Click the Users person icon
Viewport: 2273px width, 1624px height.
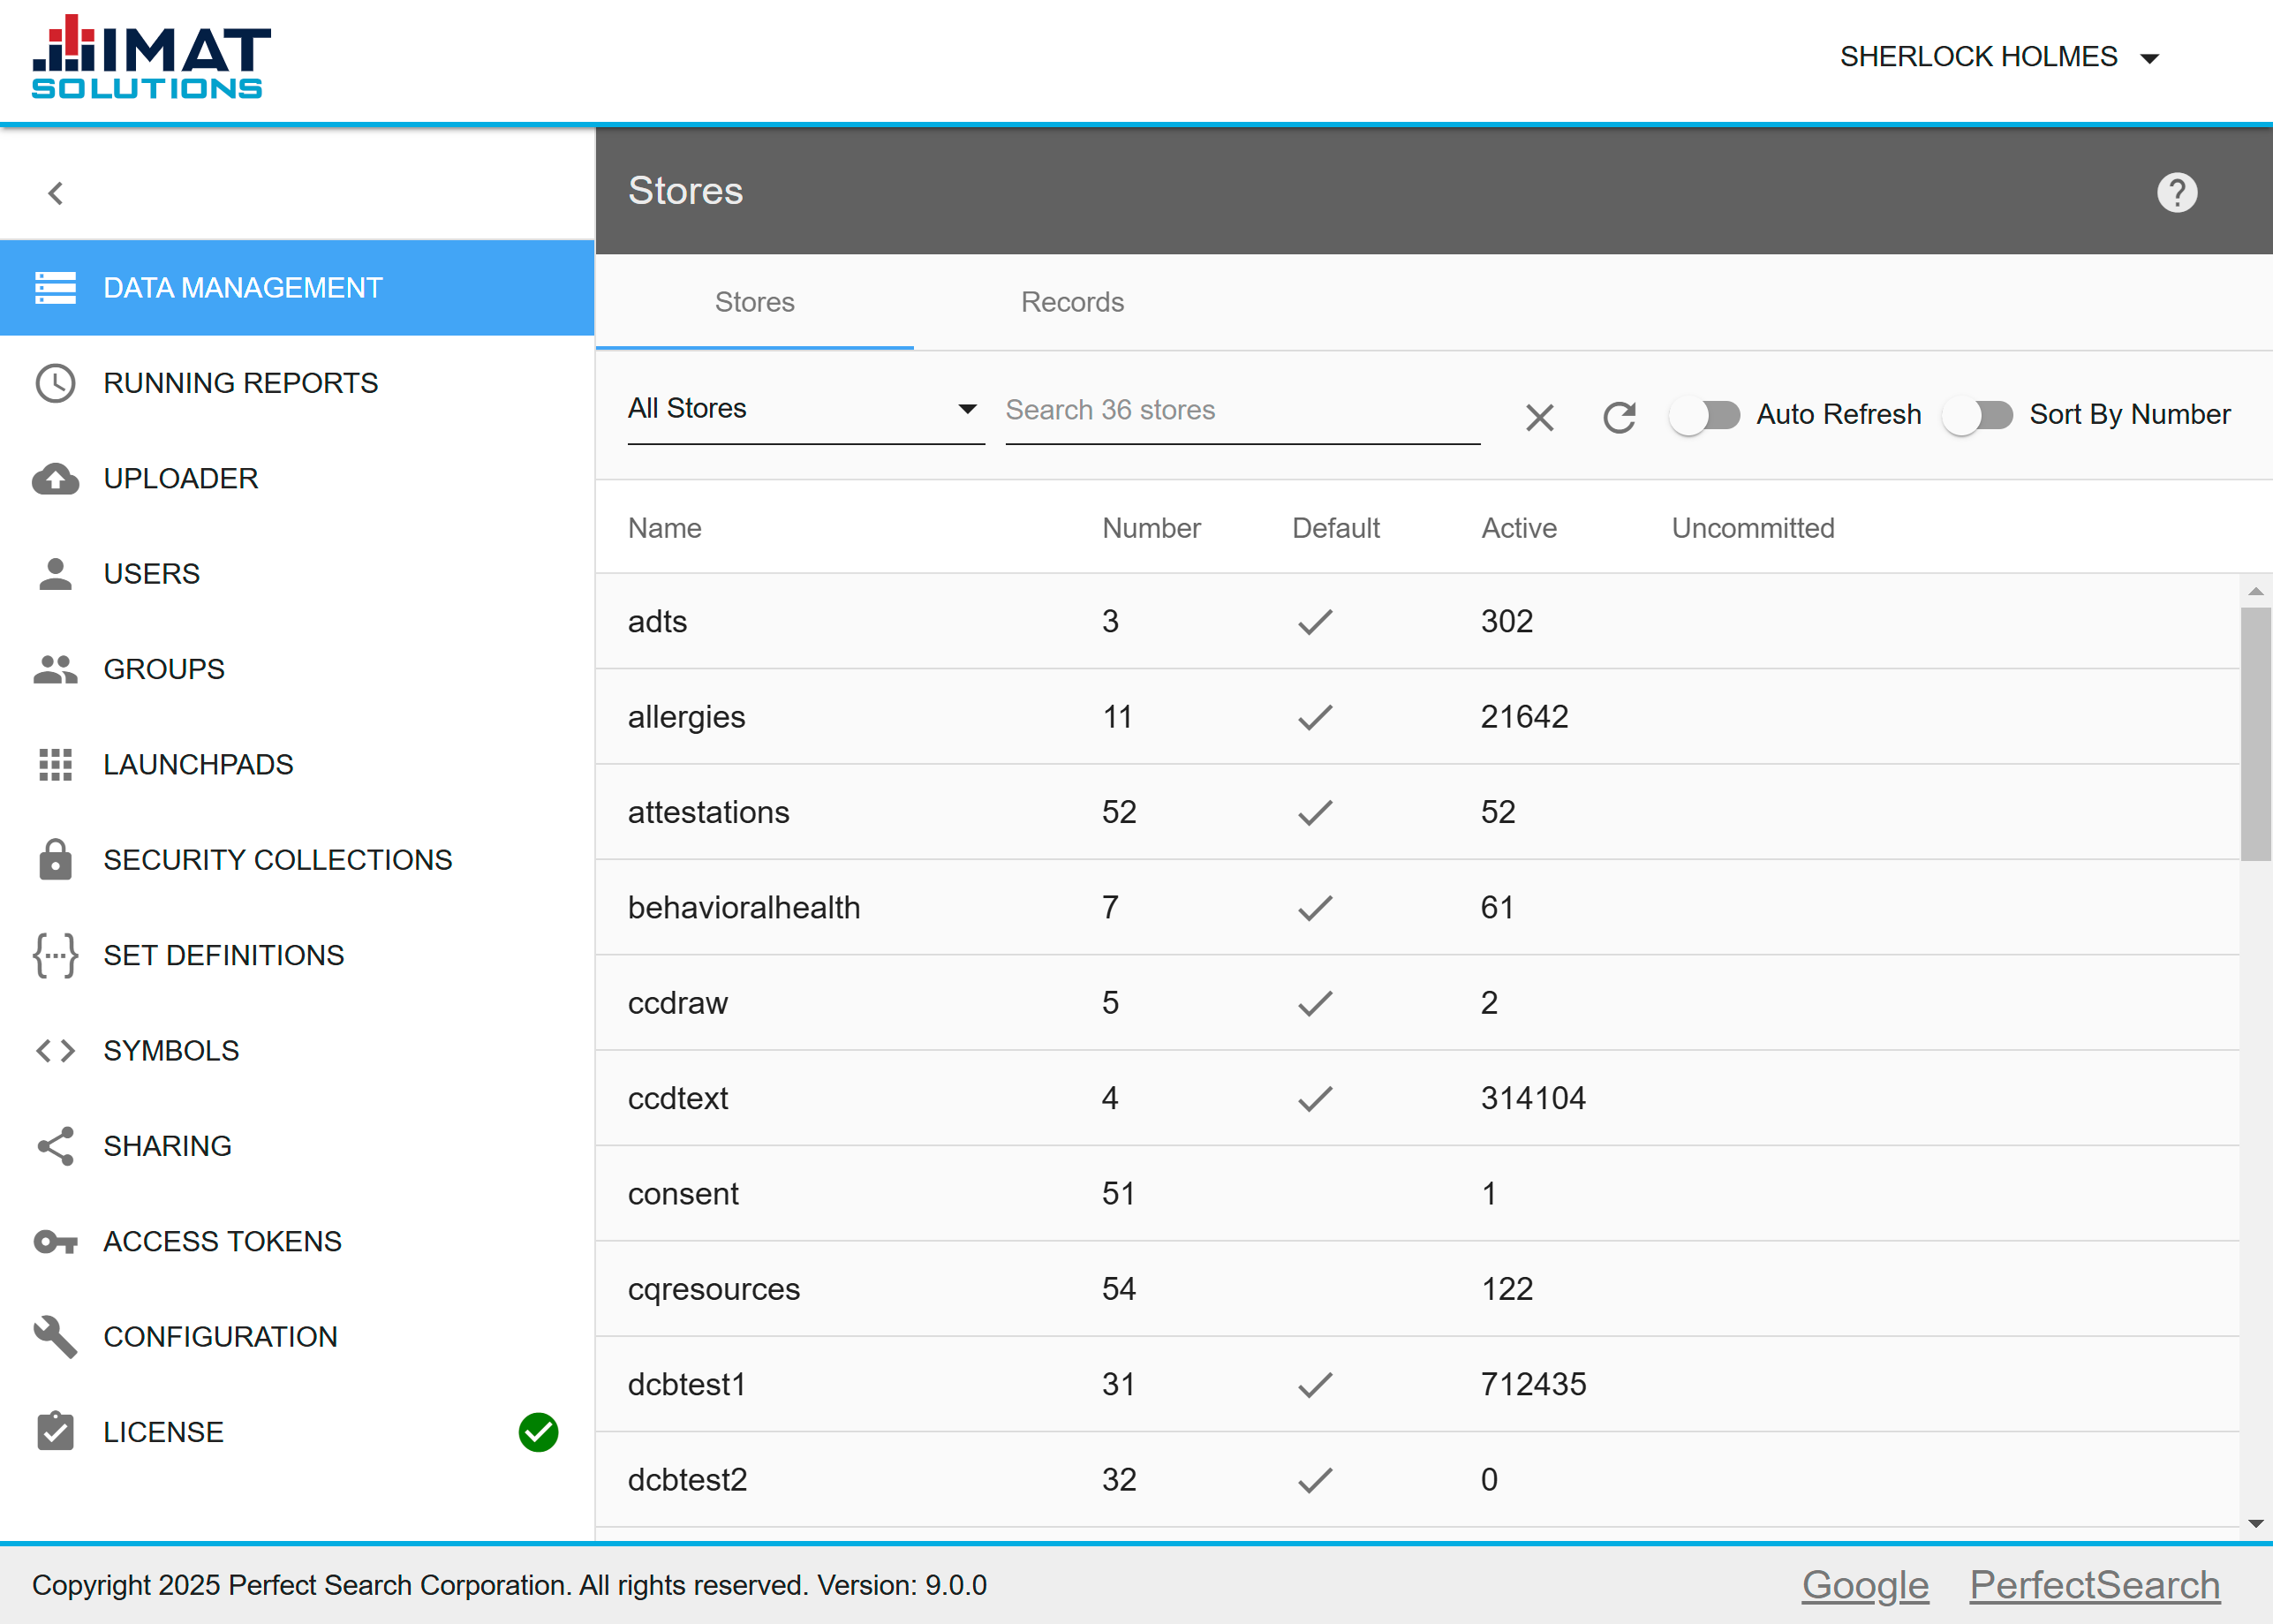55,571
